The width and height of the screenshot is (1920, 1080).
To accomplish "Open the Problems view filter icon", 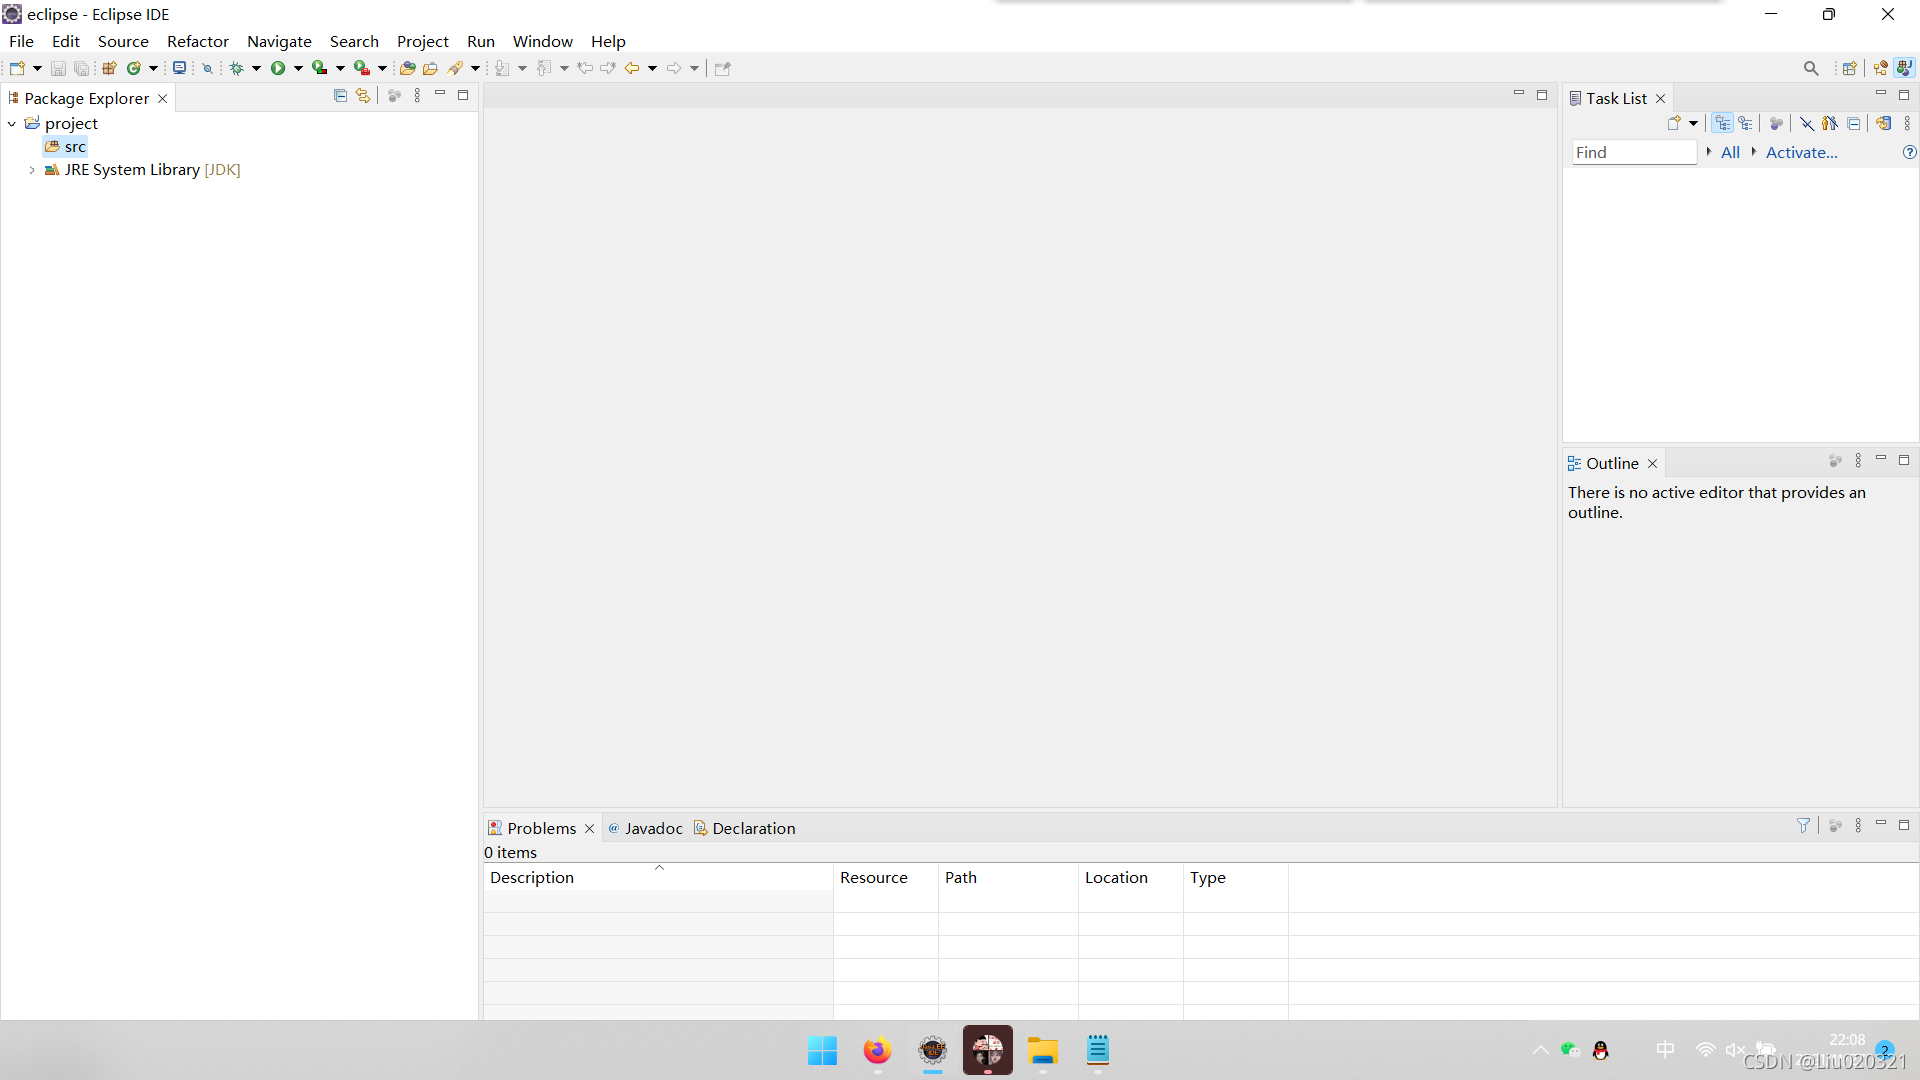I will (1803, 826).
